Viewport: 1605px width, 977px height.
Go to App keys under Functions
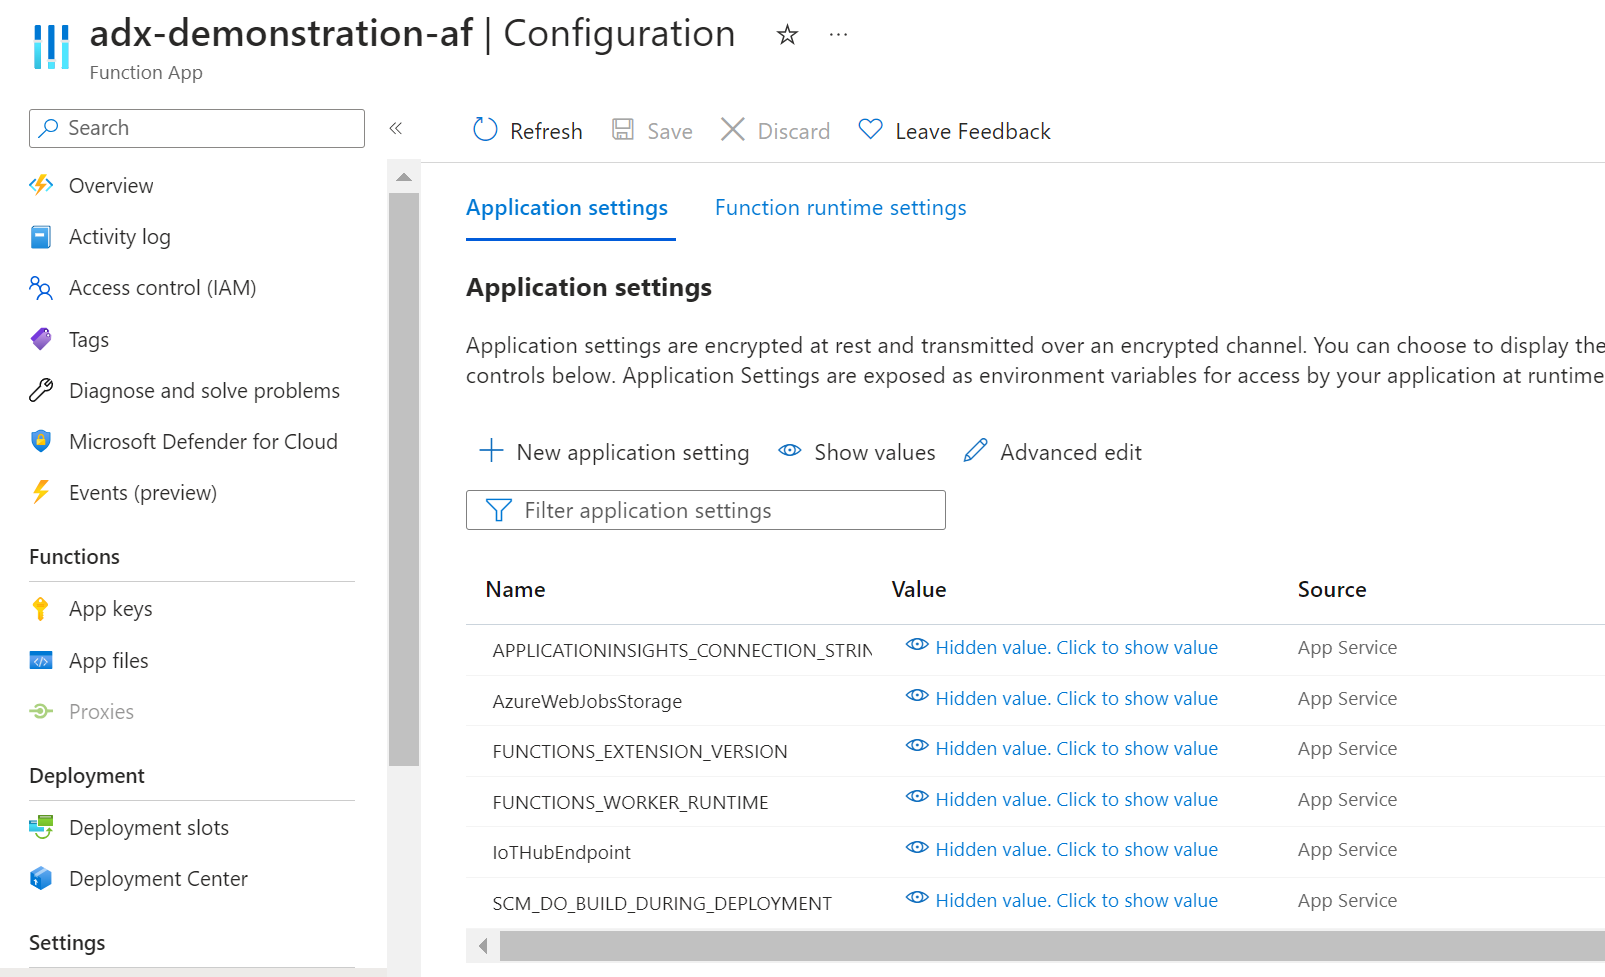110,609
